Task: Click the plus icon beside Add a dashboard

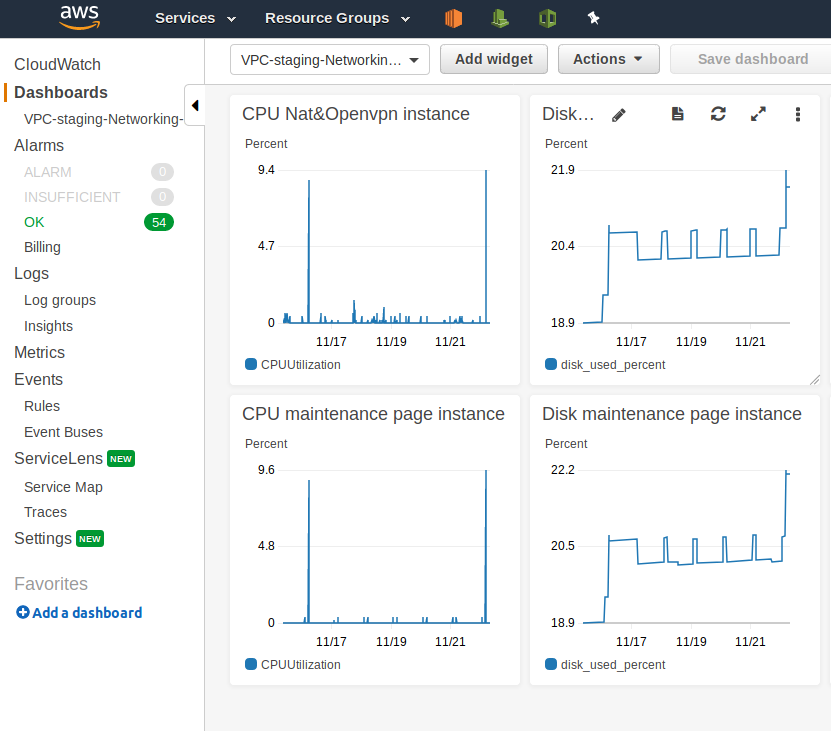Action: click(x=22, y=613)
